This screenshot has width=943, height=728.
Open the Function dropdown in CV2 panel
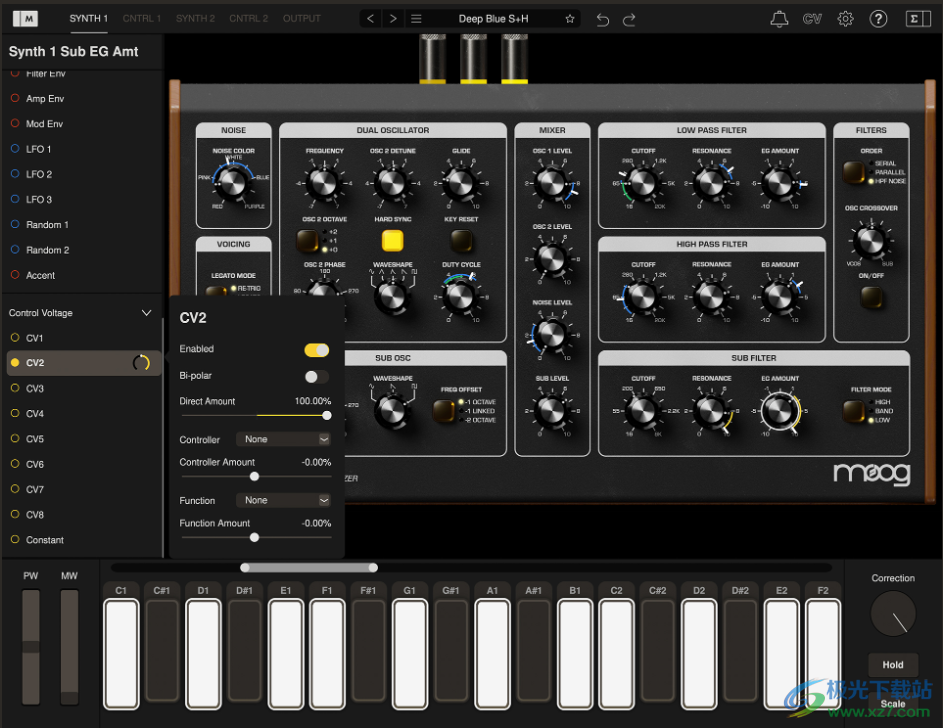click(x=283, y=500)
